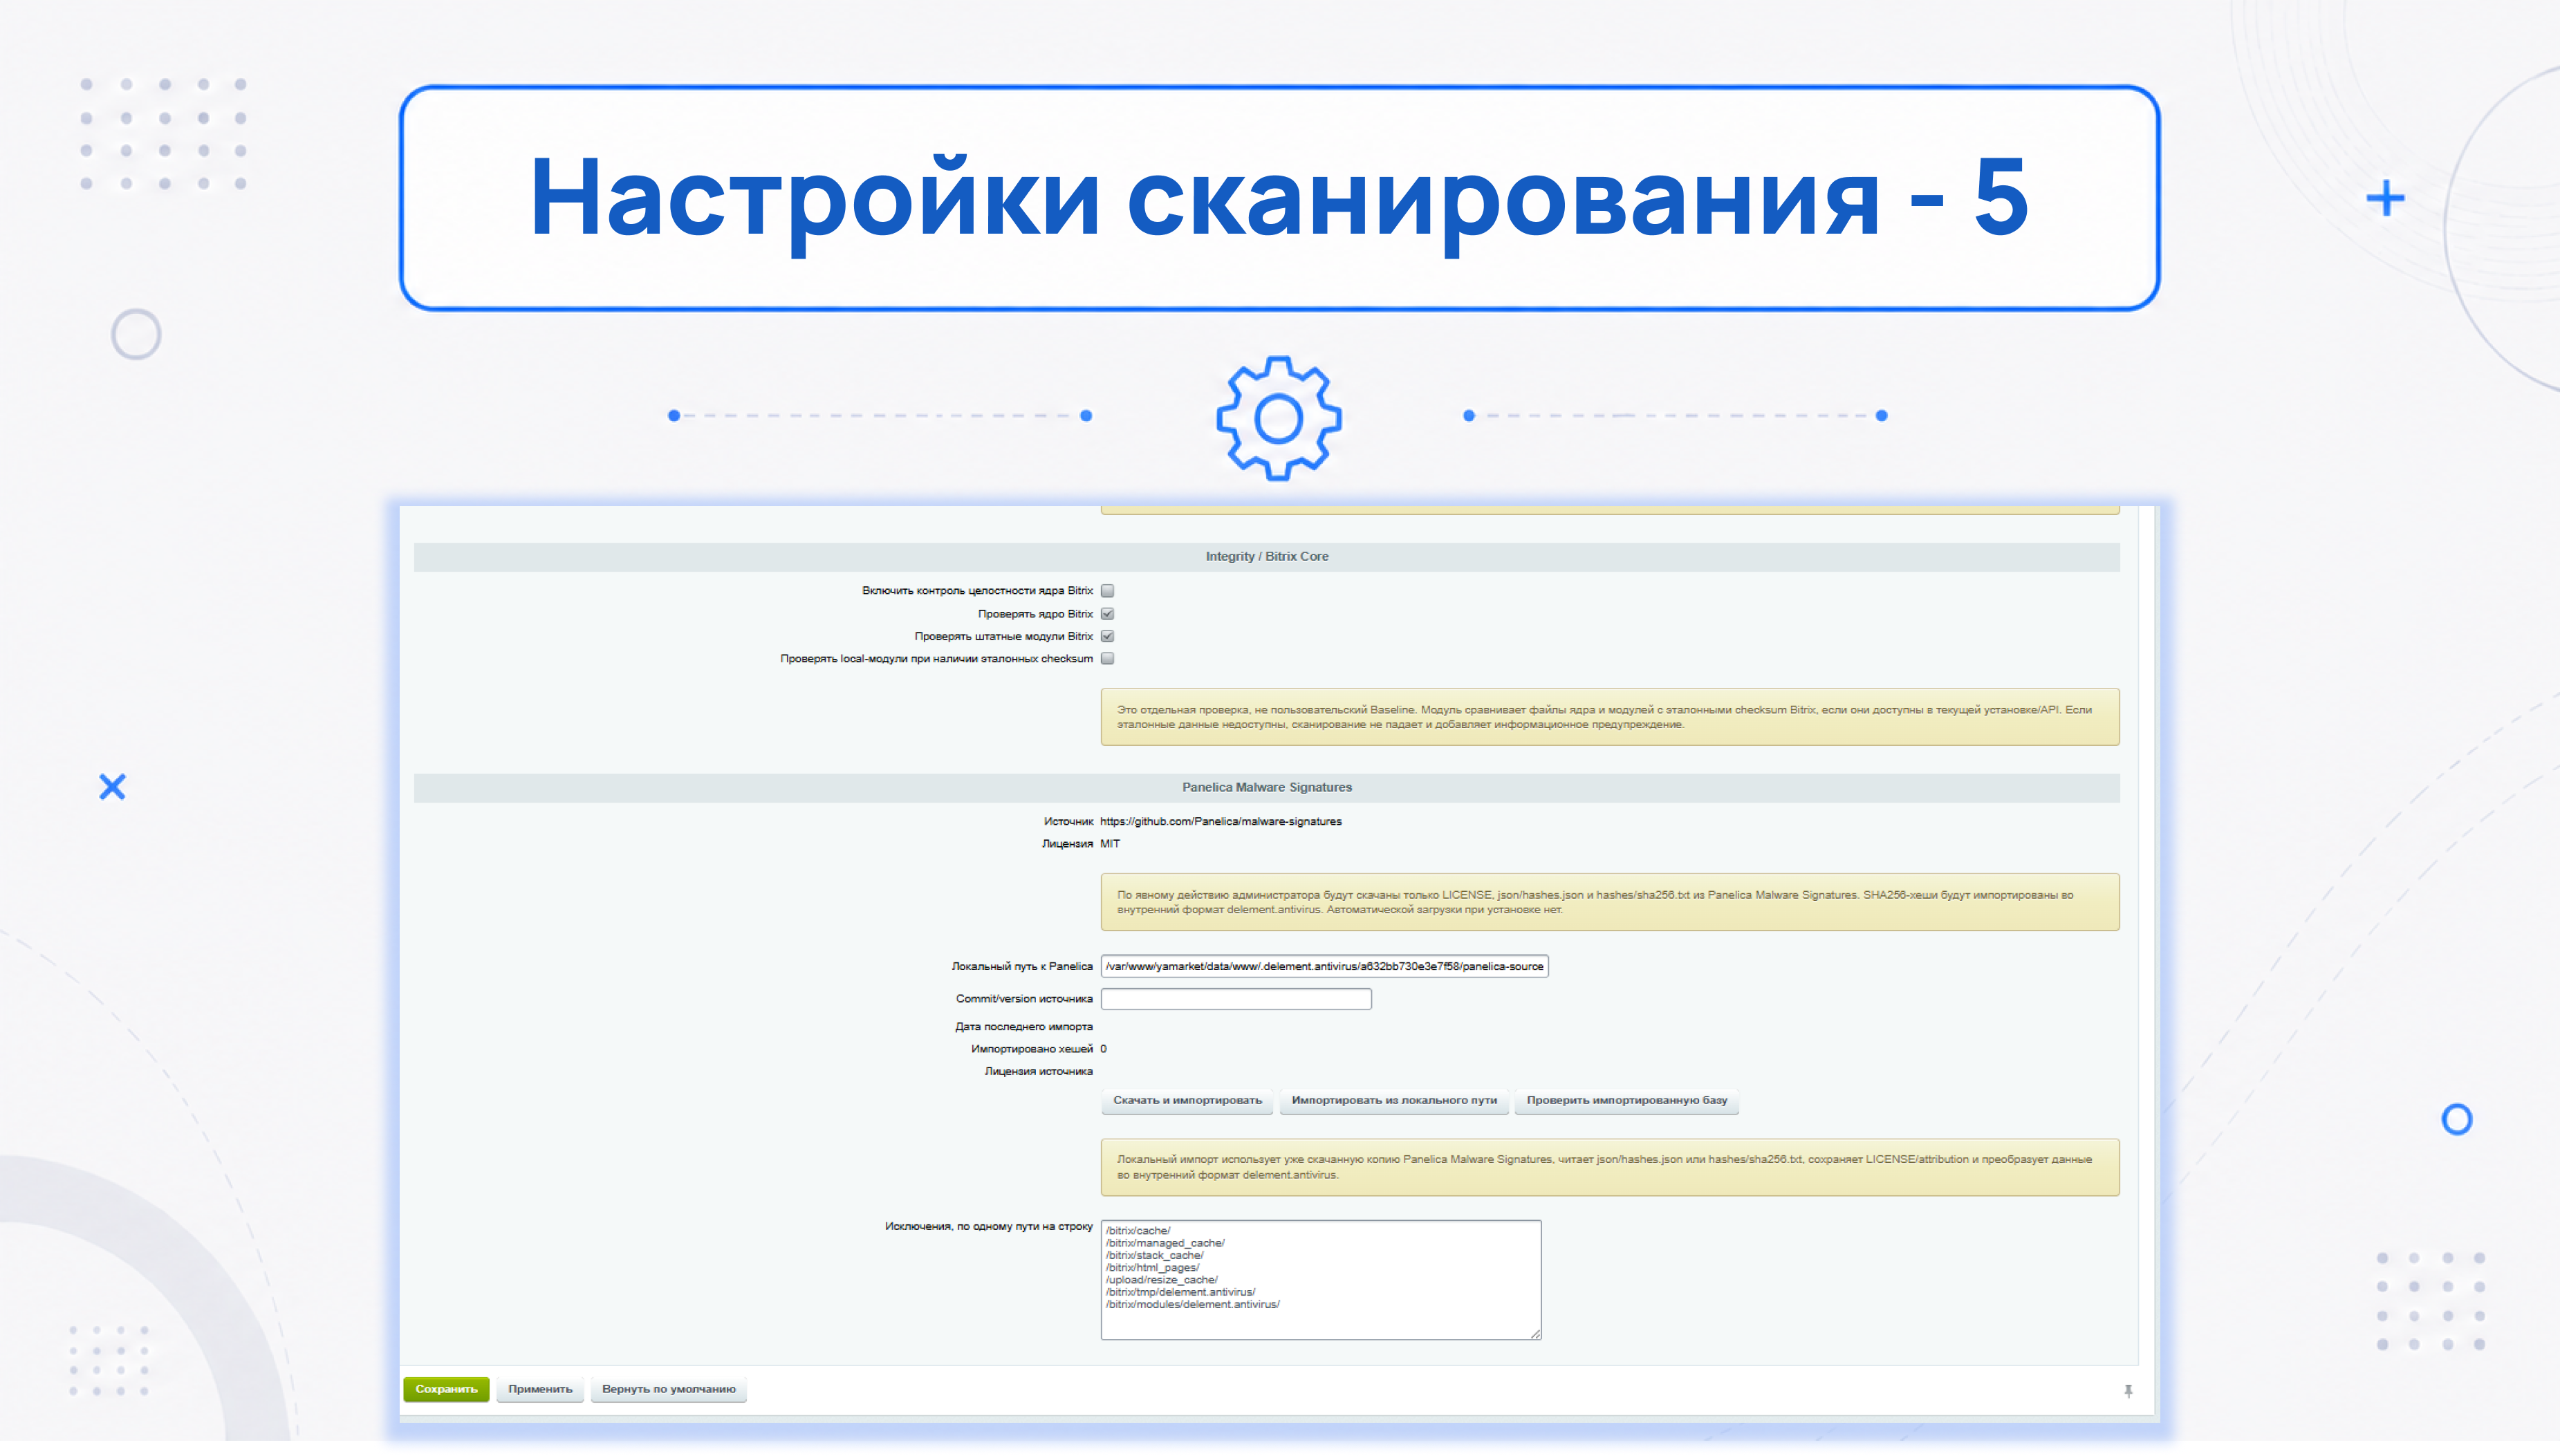
Task: Click 'Импортировать из локального пути' button
Action: (x=1394, y=1100)
